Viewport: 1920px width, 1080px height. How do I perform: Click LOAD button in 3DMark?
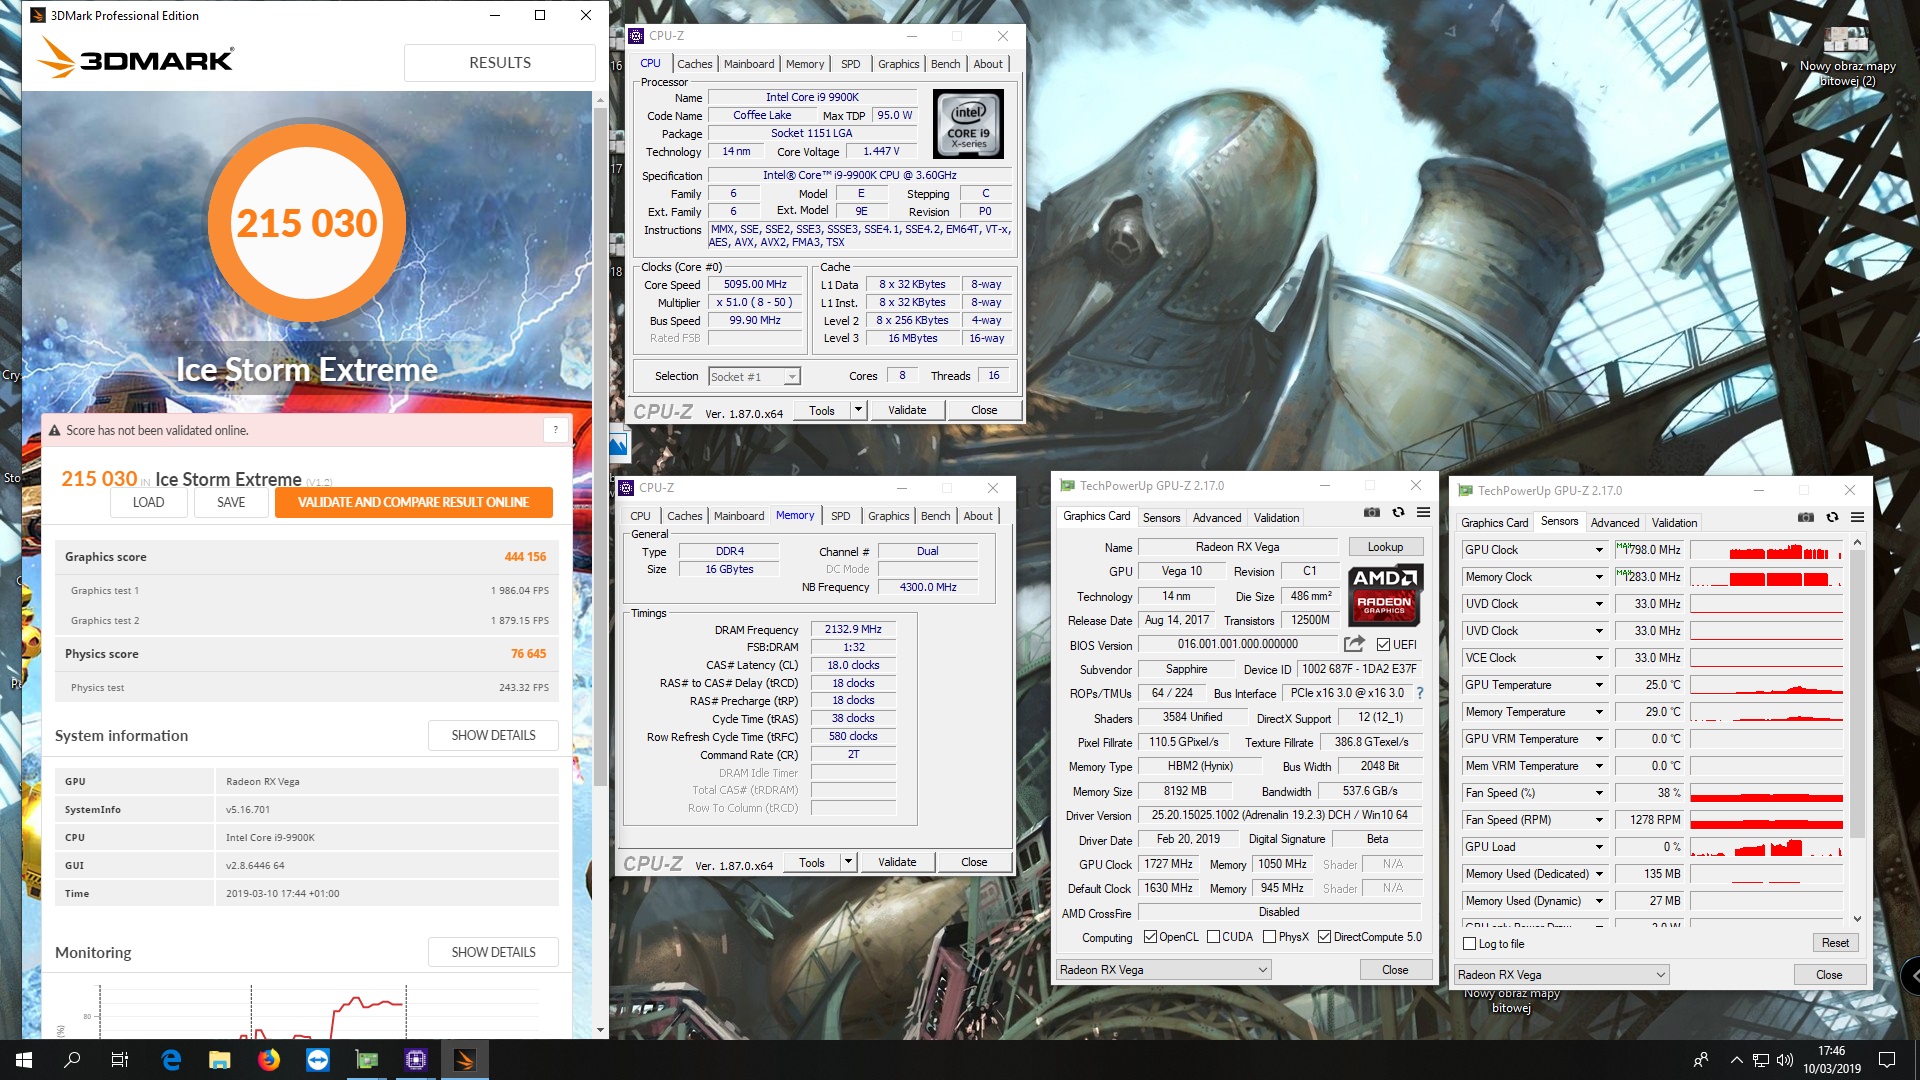click(x=149, y=502)
